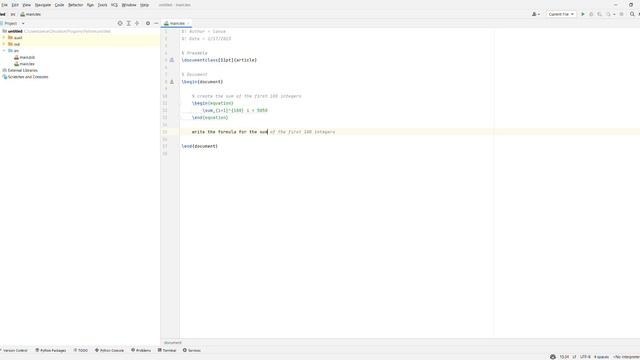Click the Collapse All icon in Project panel
The image size is (640, 360).
tap(137, 24)
